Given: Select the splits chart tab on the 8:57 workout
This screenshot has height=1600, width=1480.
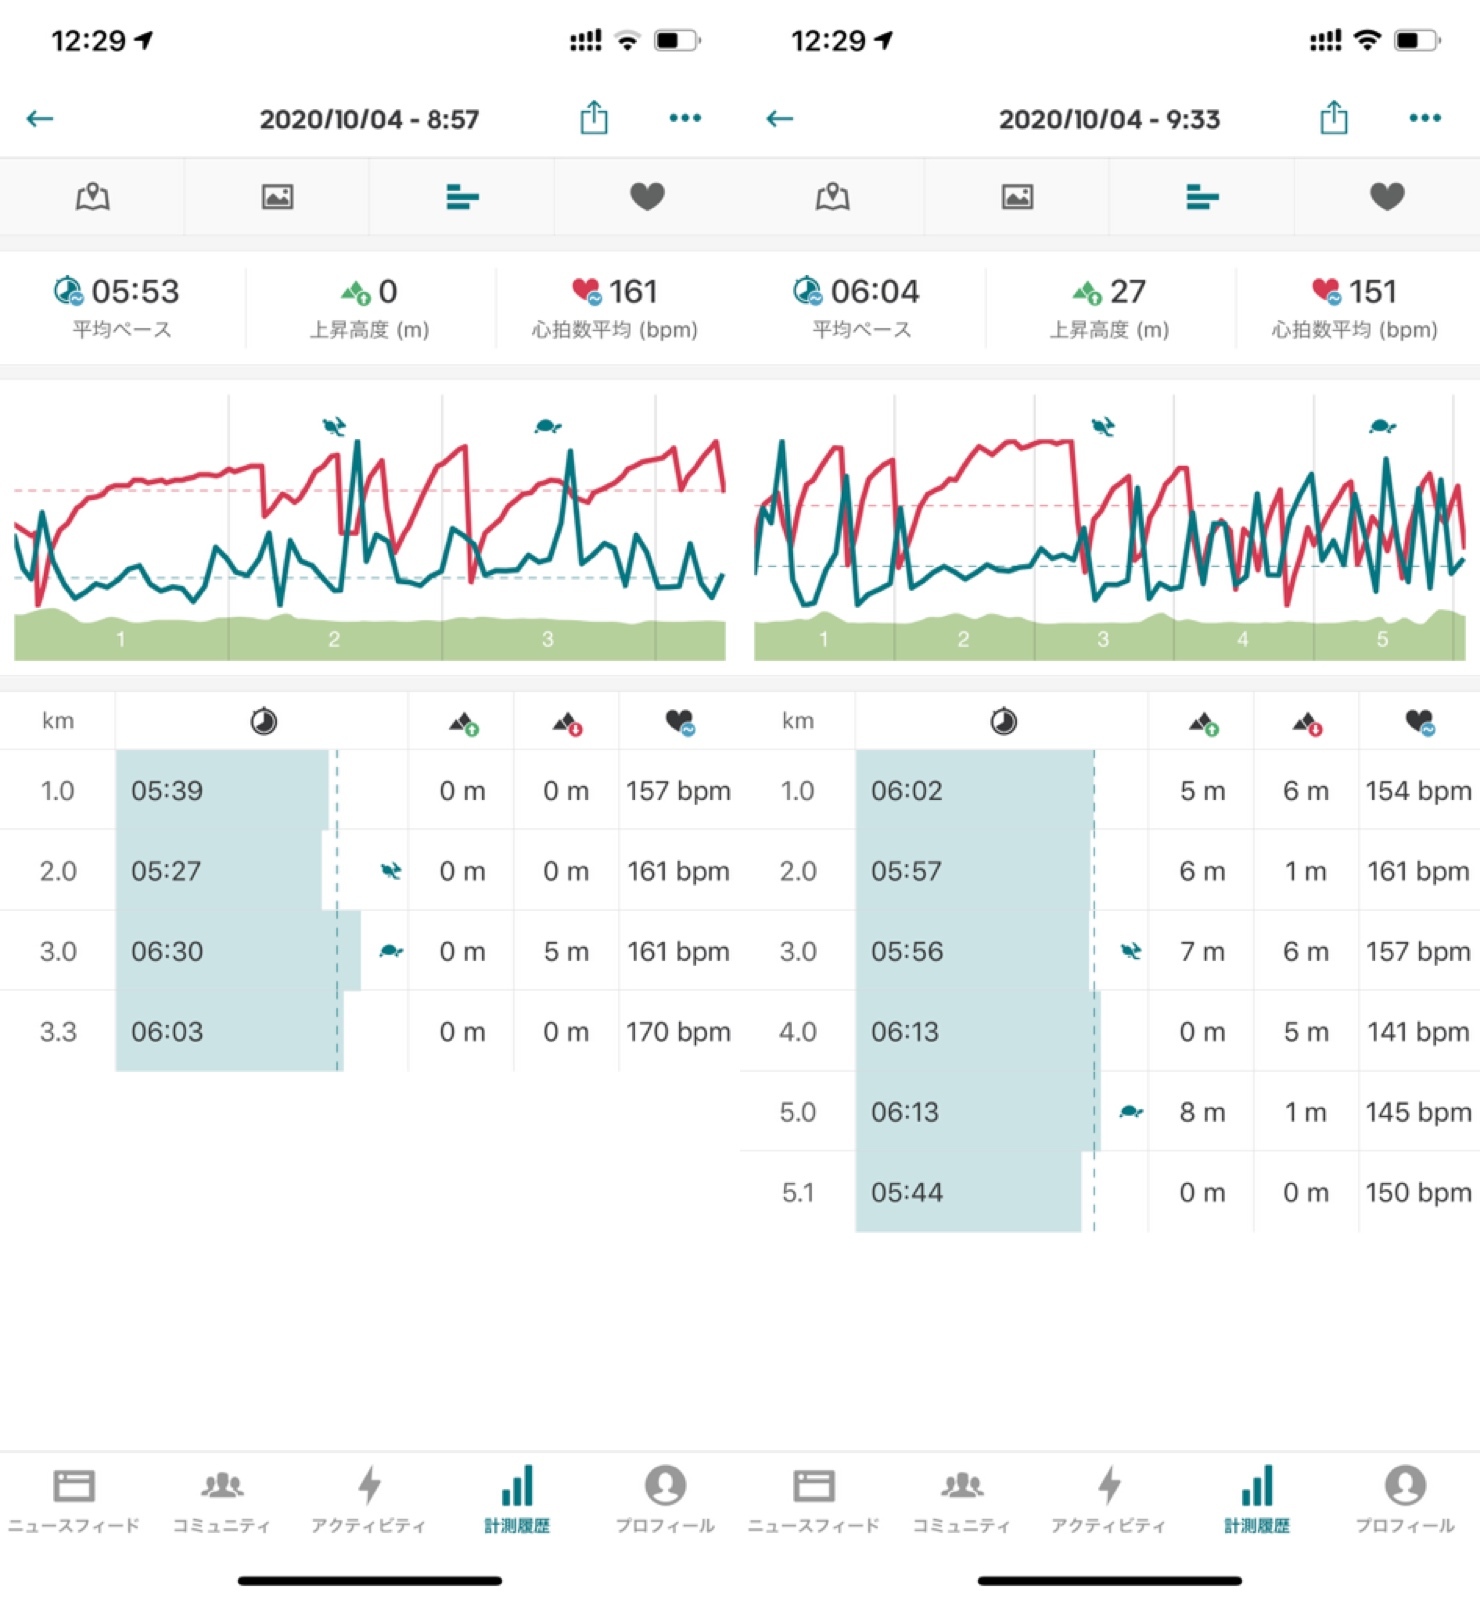Looking at the screenshot, I should pos(462,197).
